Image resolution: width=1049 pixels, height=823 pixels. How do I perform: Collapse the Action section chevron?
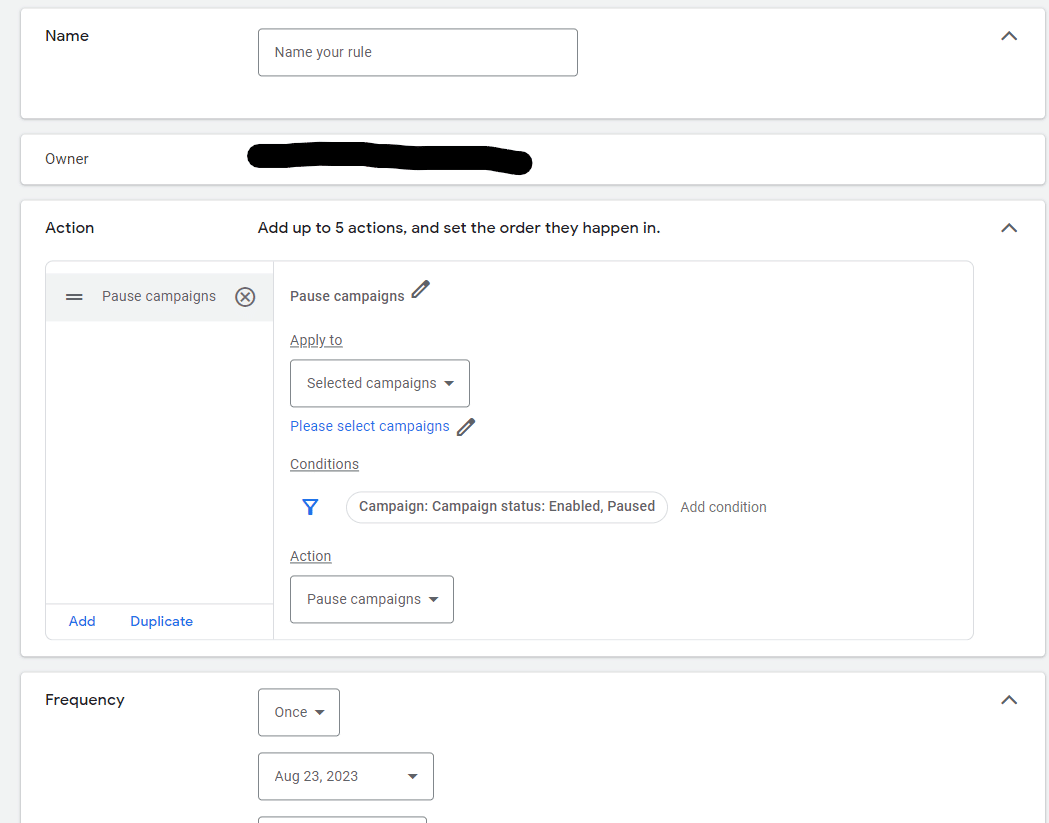point(1009,228)
